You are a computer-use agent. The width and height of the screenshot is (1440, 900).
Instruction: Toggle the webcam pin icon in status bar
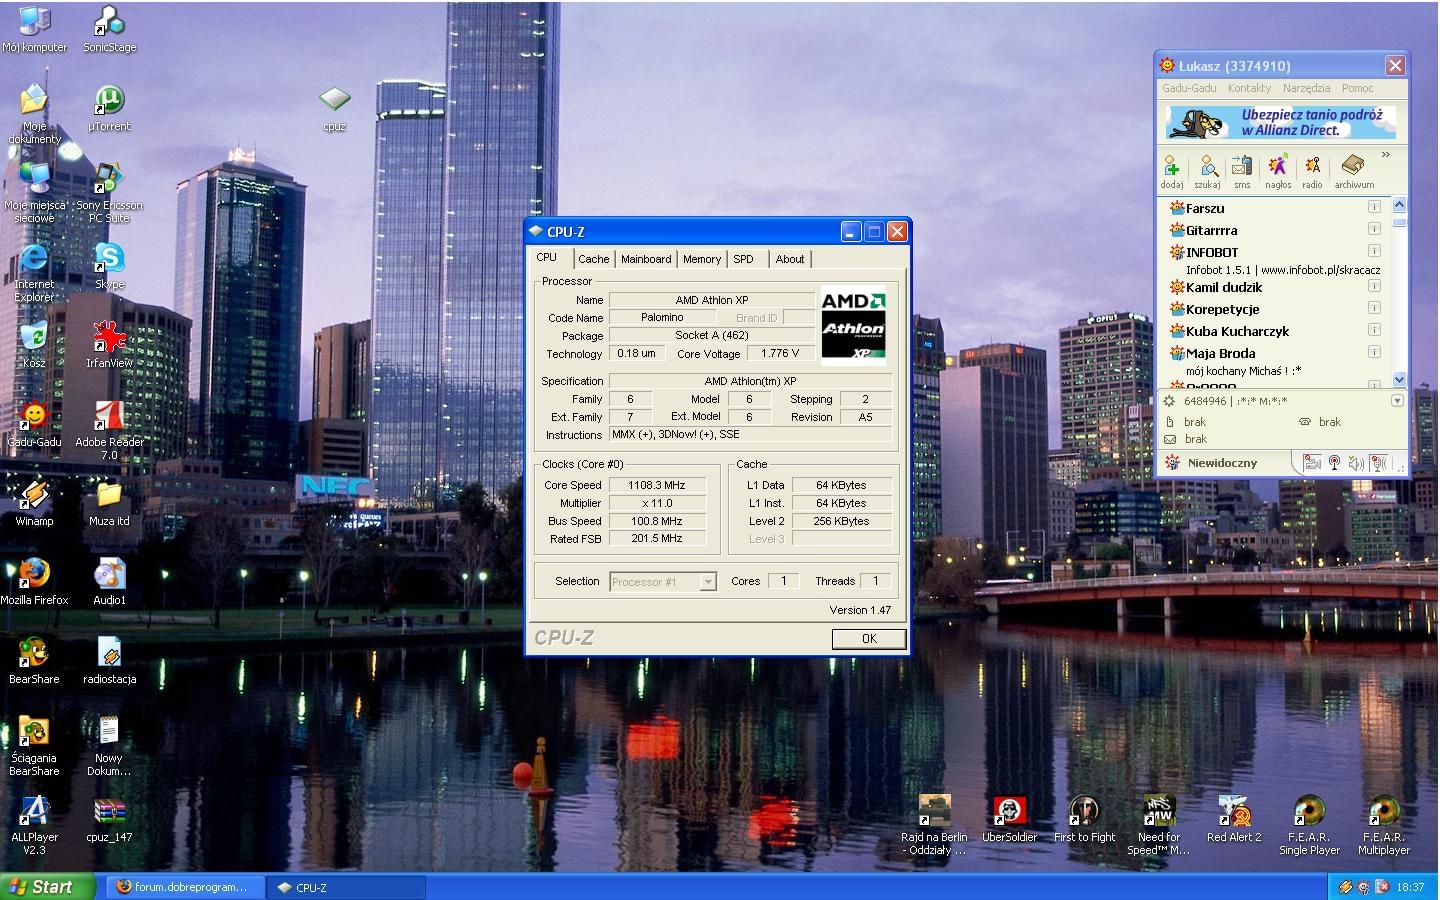pos(1334,463)
